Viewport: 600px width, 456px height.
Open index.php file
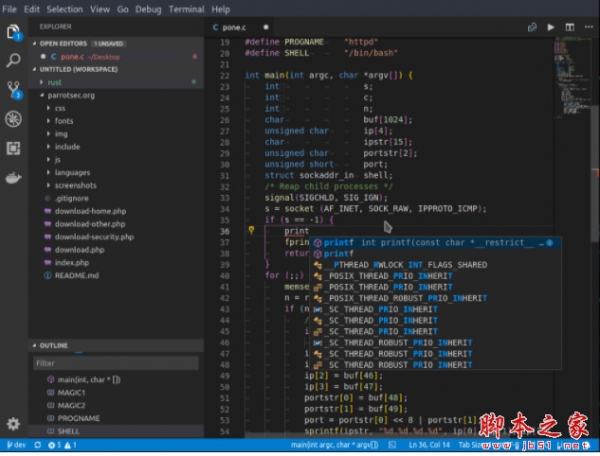coord(116,262)
